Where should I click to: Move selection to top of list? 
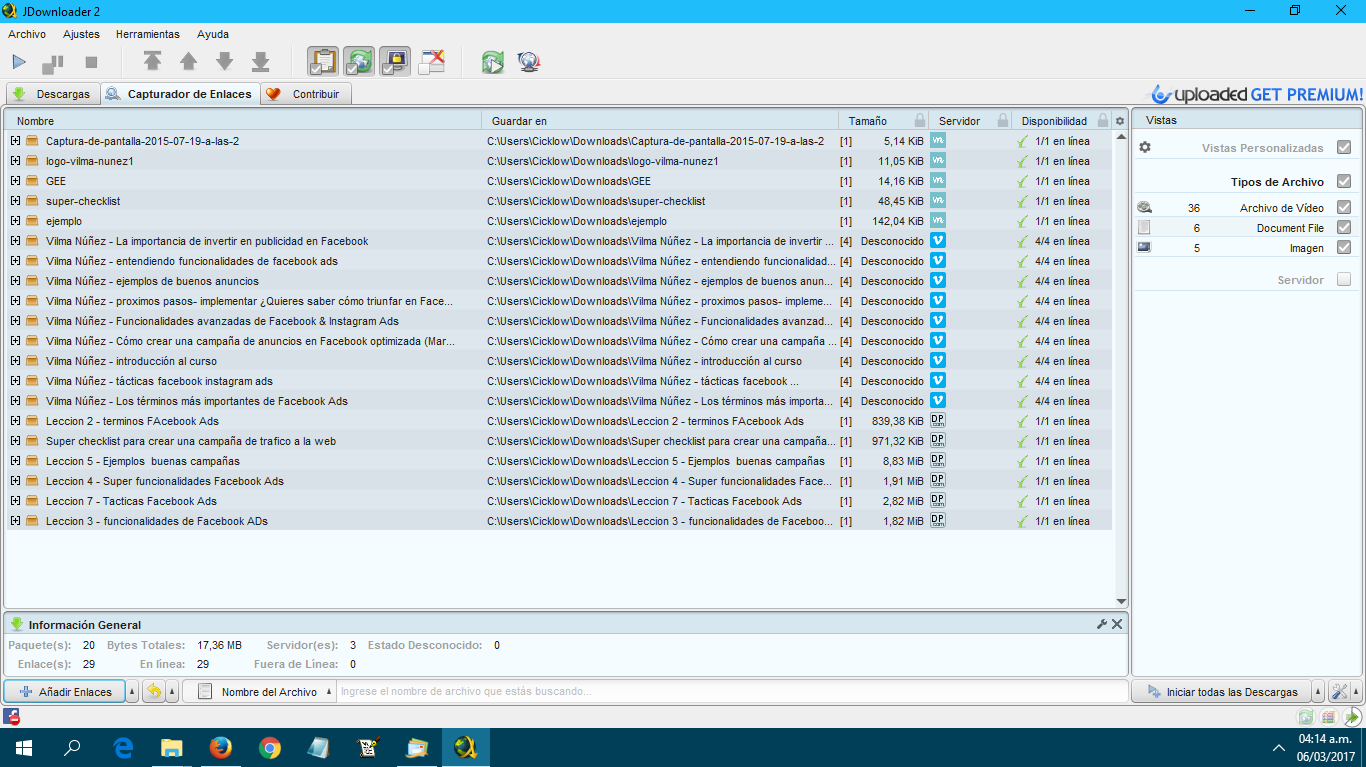point(152,62)
